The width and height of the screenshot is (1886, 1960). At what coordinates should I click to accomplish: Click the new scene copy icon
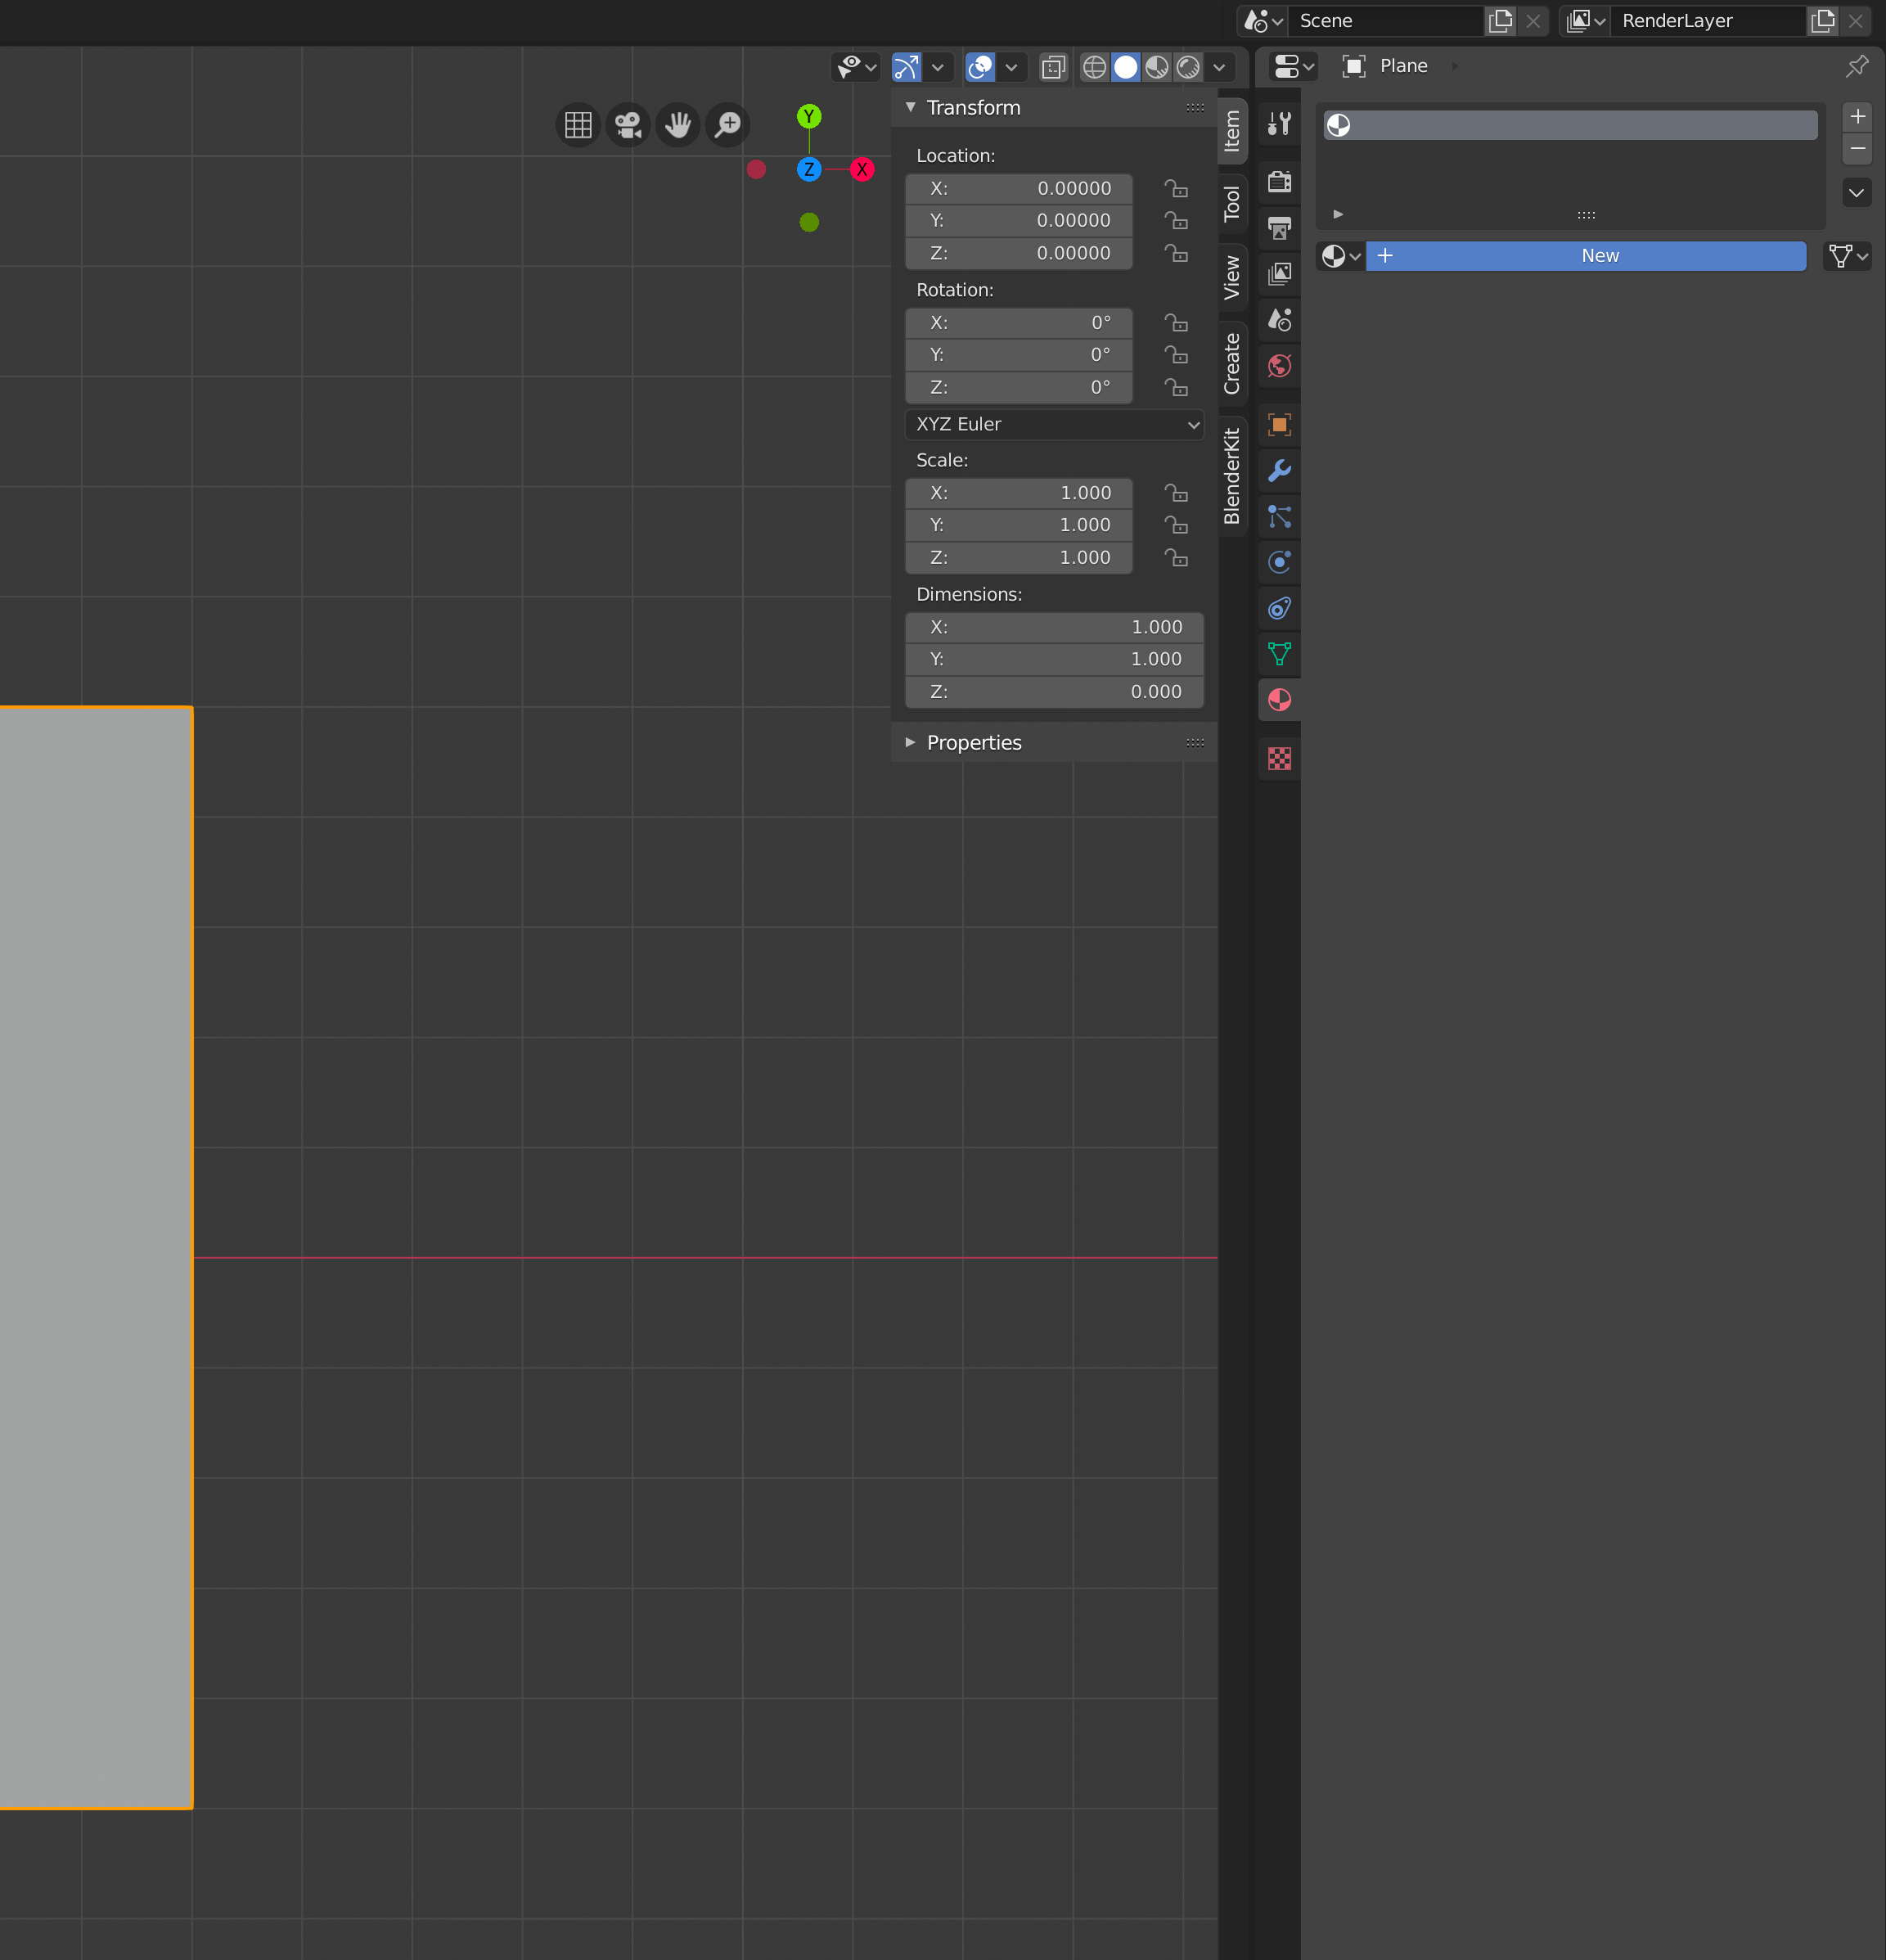[x=1501, y=21]
